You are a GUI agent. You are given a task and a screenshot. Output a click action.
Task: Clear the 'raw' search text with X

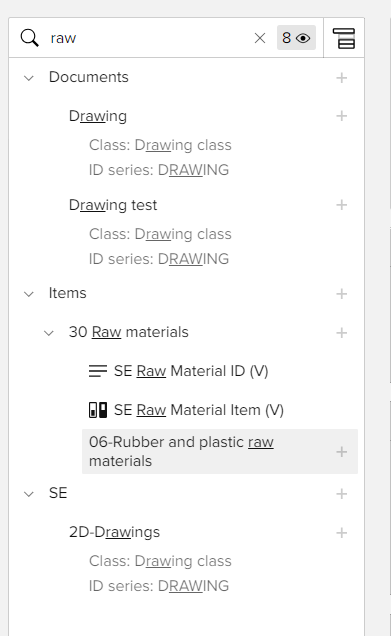pos(260,38)
